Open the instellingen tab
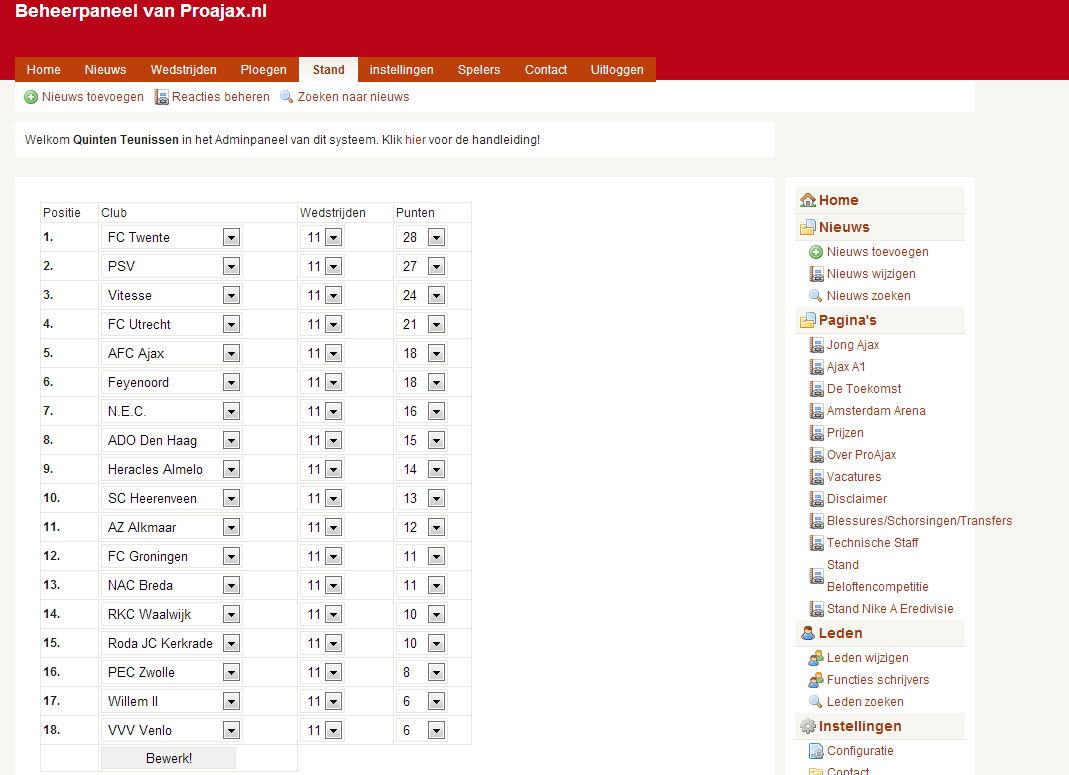Screen dimensions: 1069x775 402,70
